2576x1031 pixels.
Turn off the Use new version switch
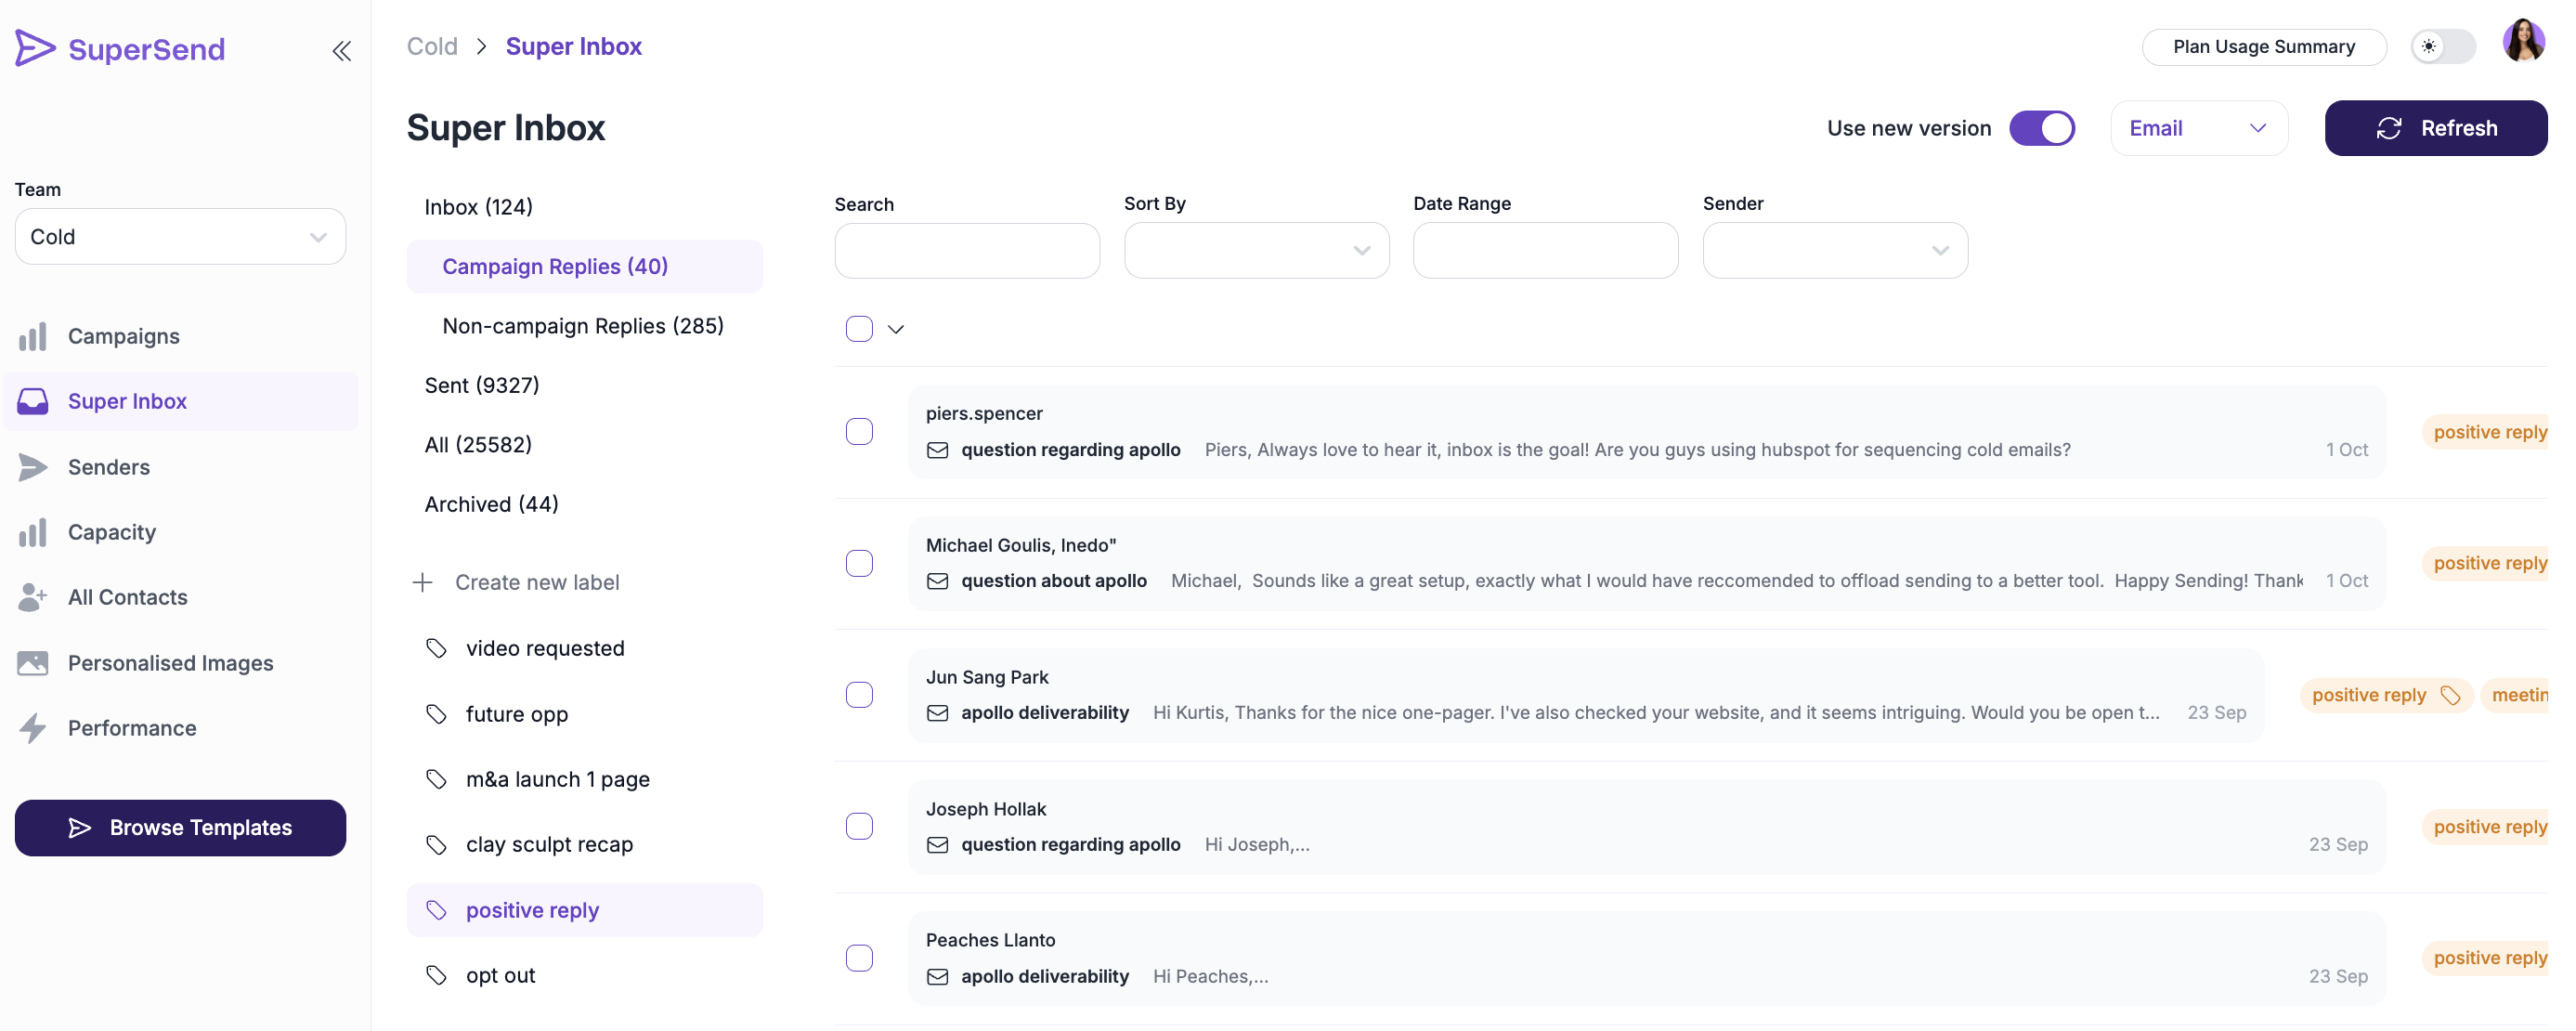click(x=2041, y=128)
